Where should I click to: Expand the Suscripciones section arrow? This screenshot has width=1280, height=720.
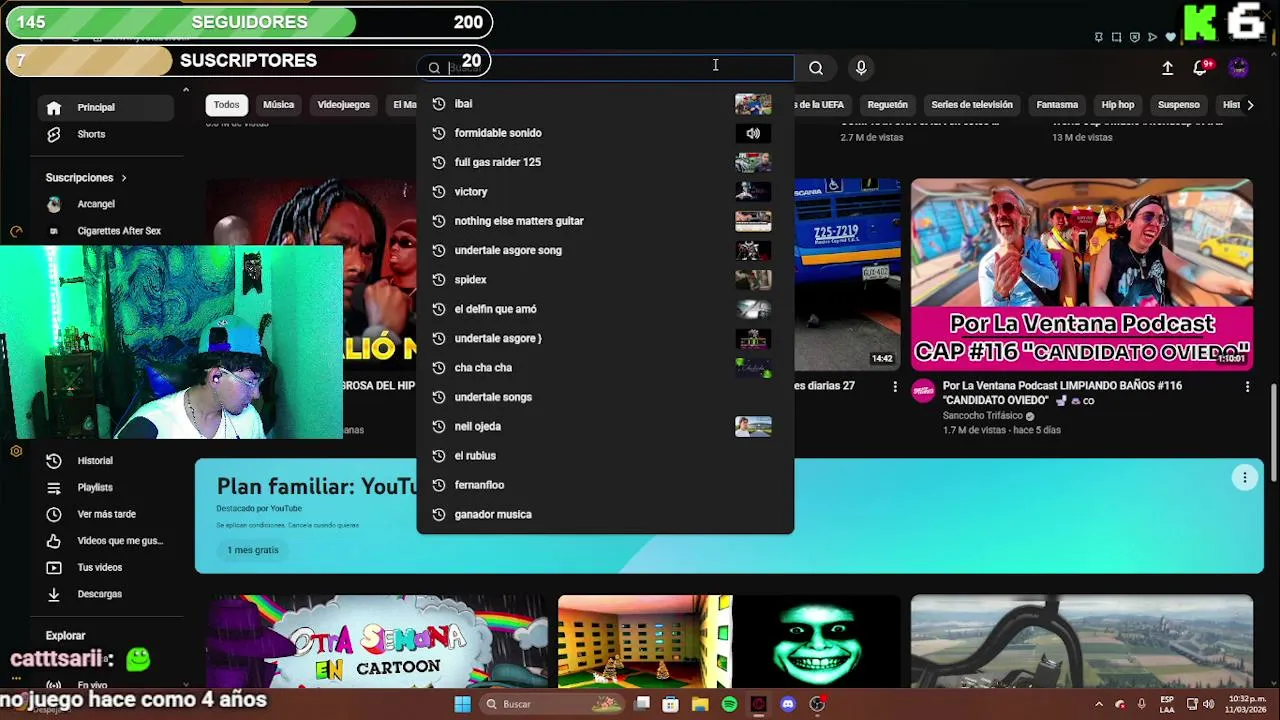tap(124, 178)
